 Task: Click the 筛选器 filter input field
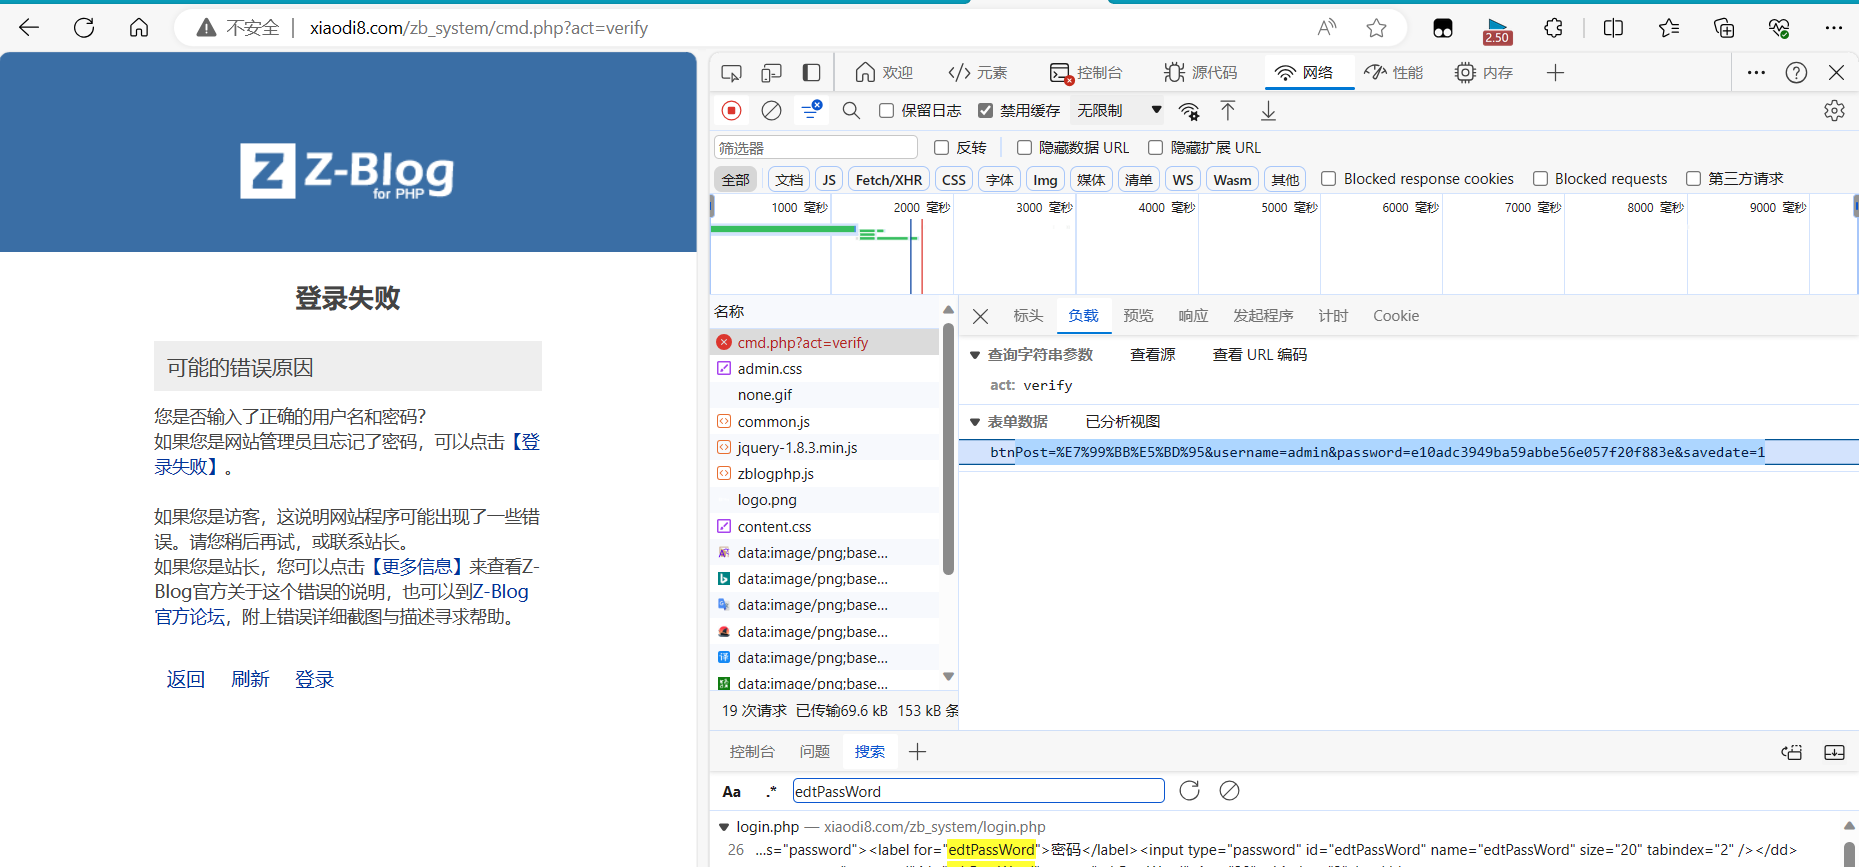pos(816,148)
